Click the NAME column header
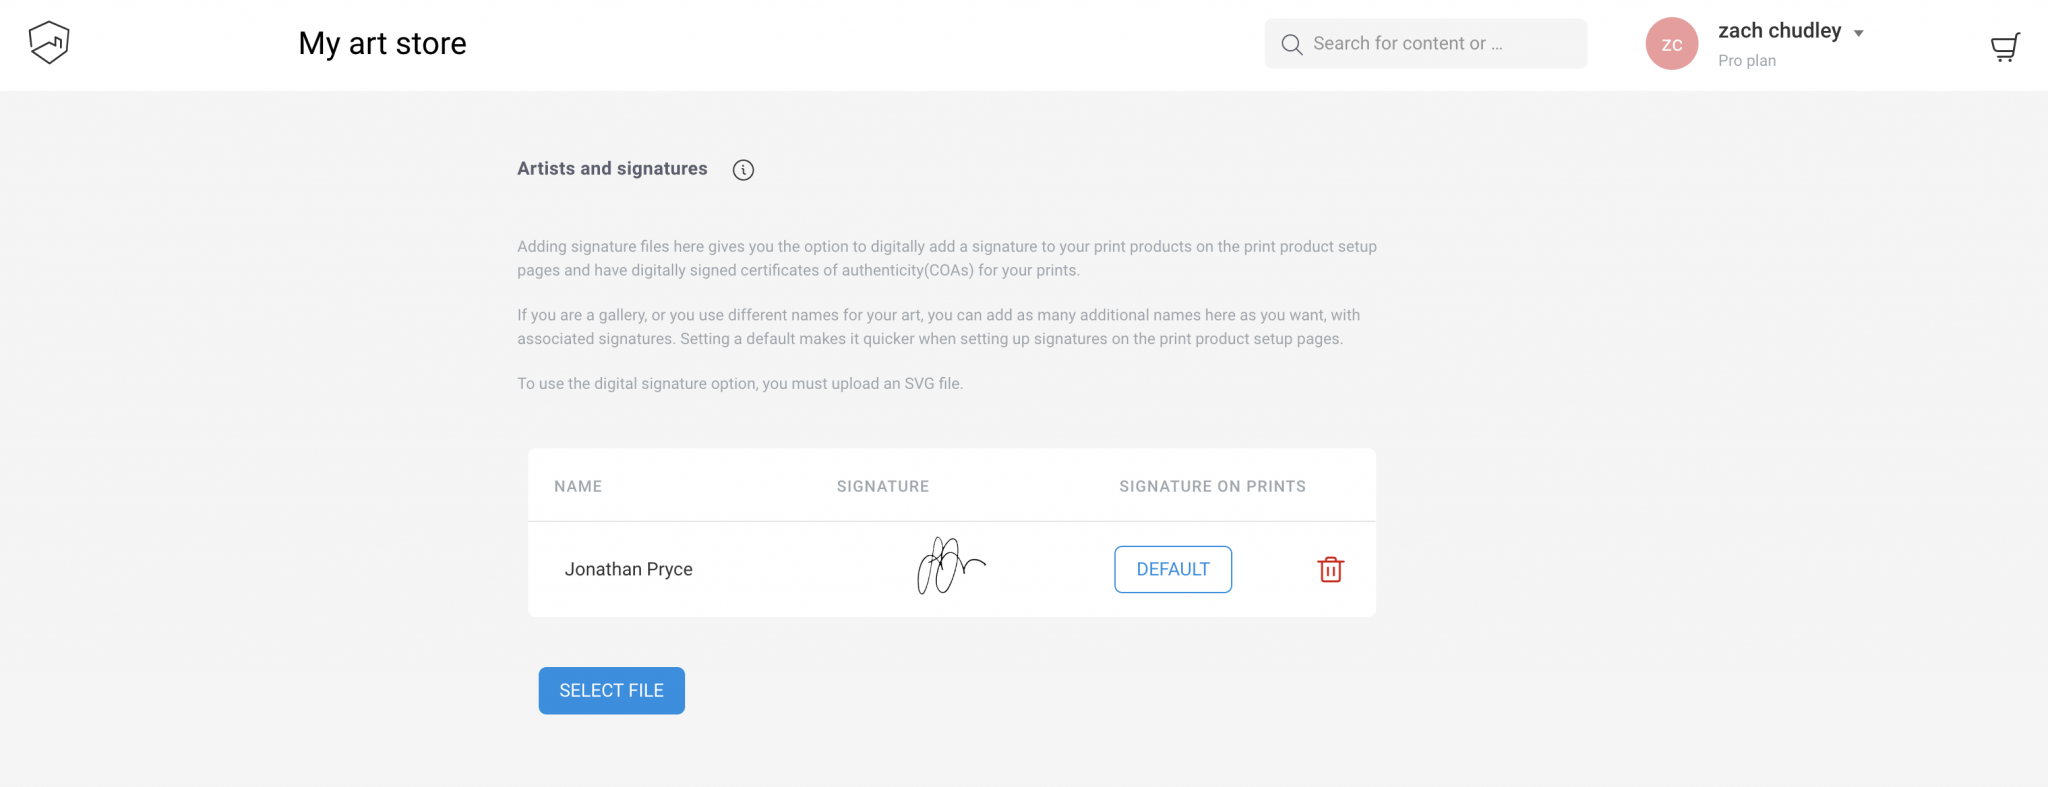Screen dimensions: 2048x787 (578, 486)
